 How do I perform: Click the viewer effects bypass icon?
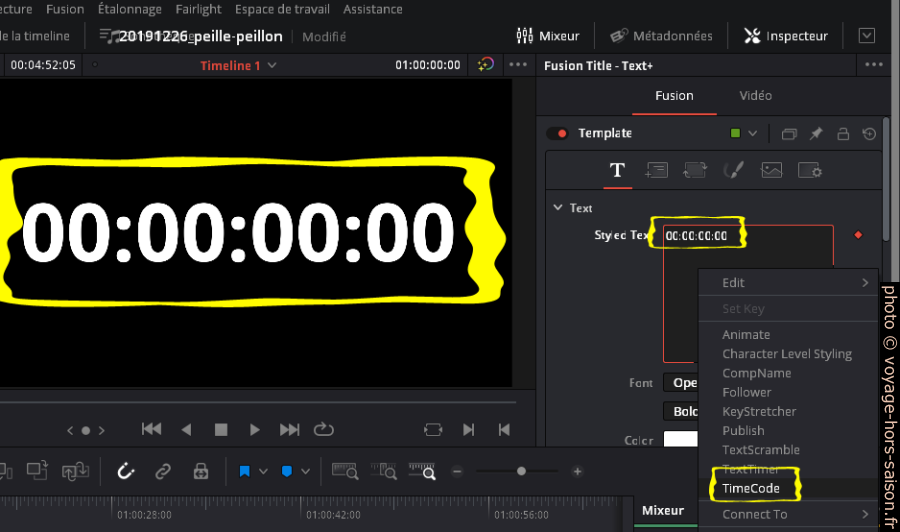click(x=486, y=65)
